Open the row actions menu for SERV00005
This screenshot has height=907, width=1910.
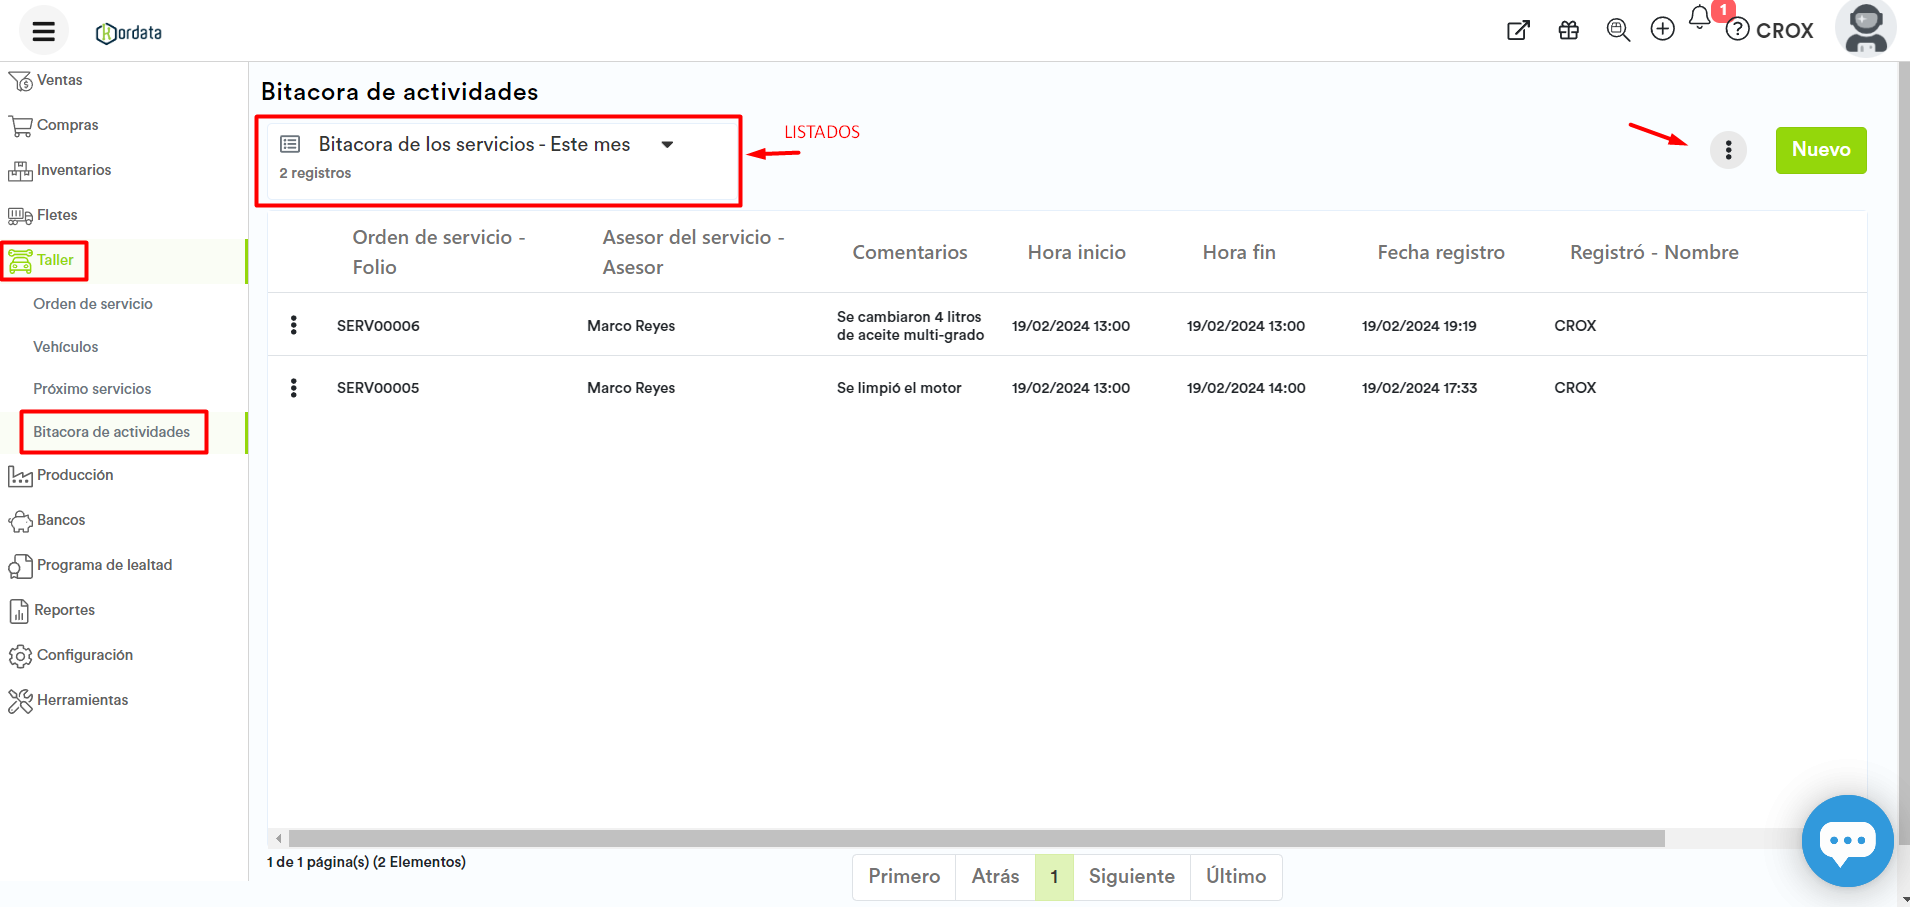pos(293,388)
